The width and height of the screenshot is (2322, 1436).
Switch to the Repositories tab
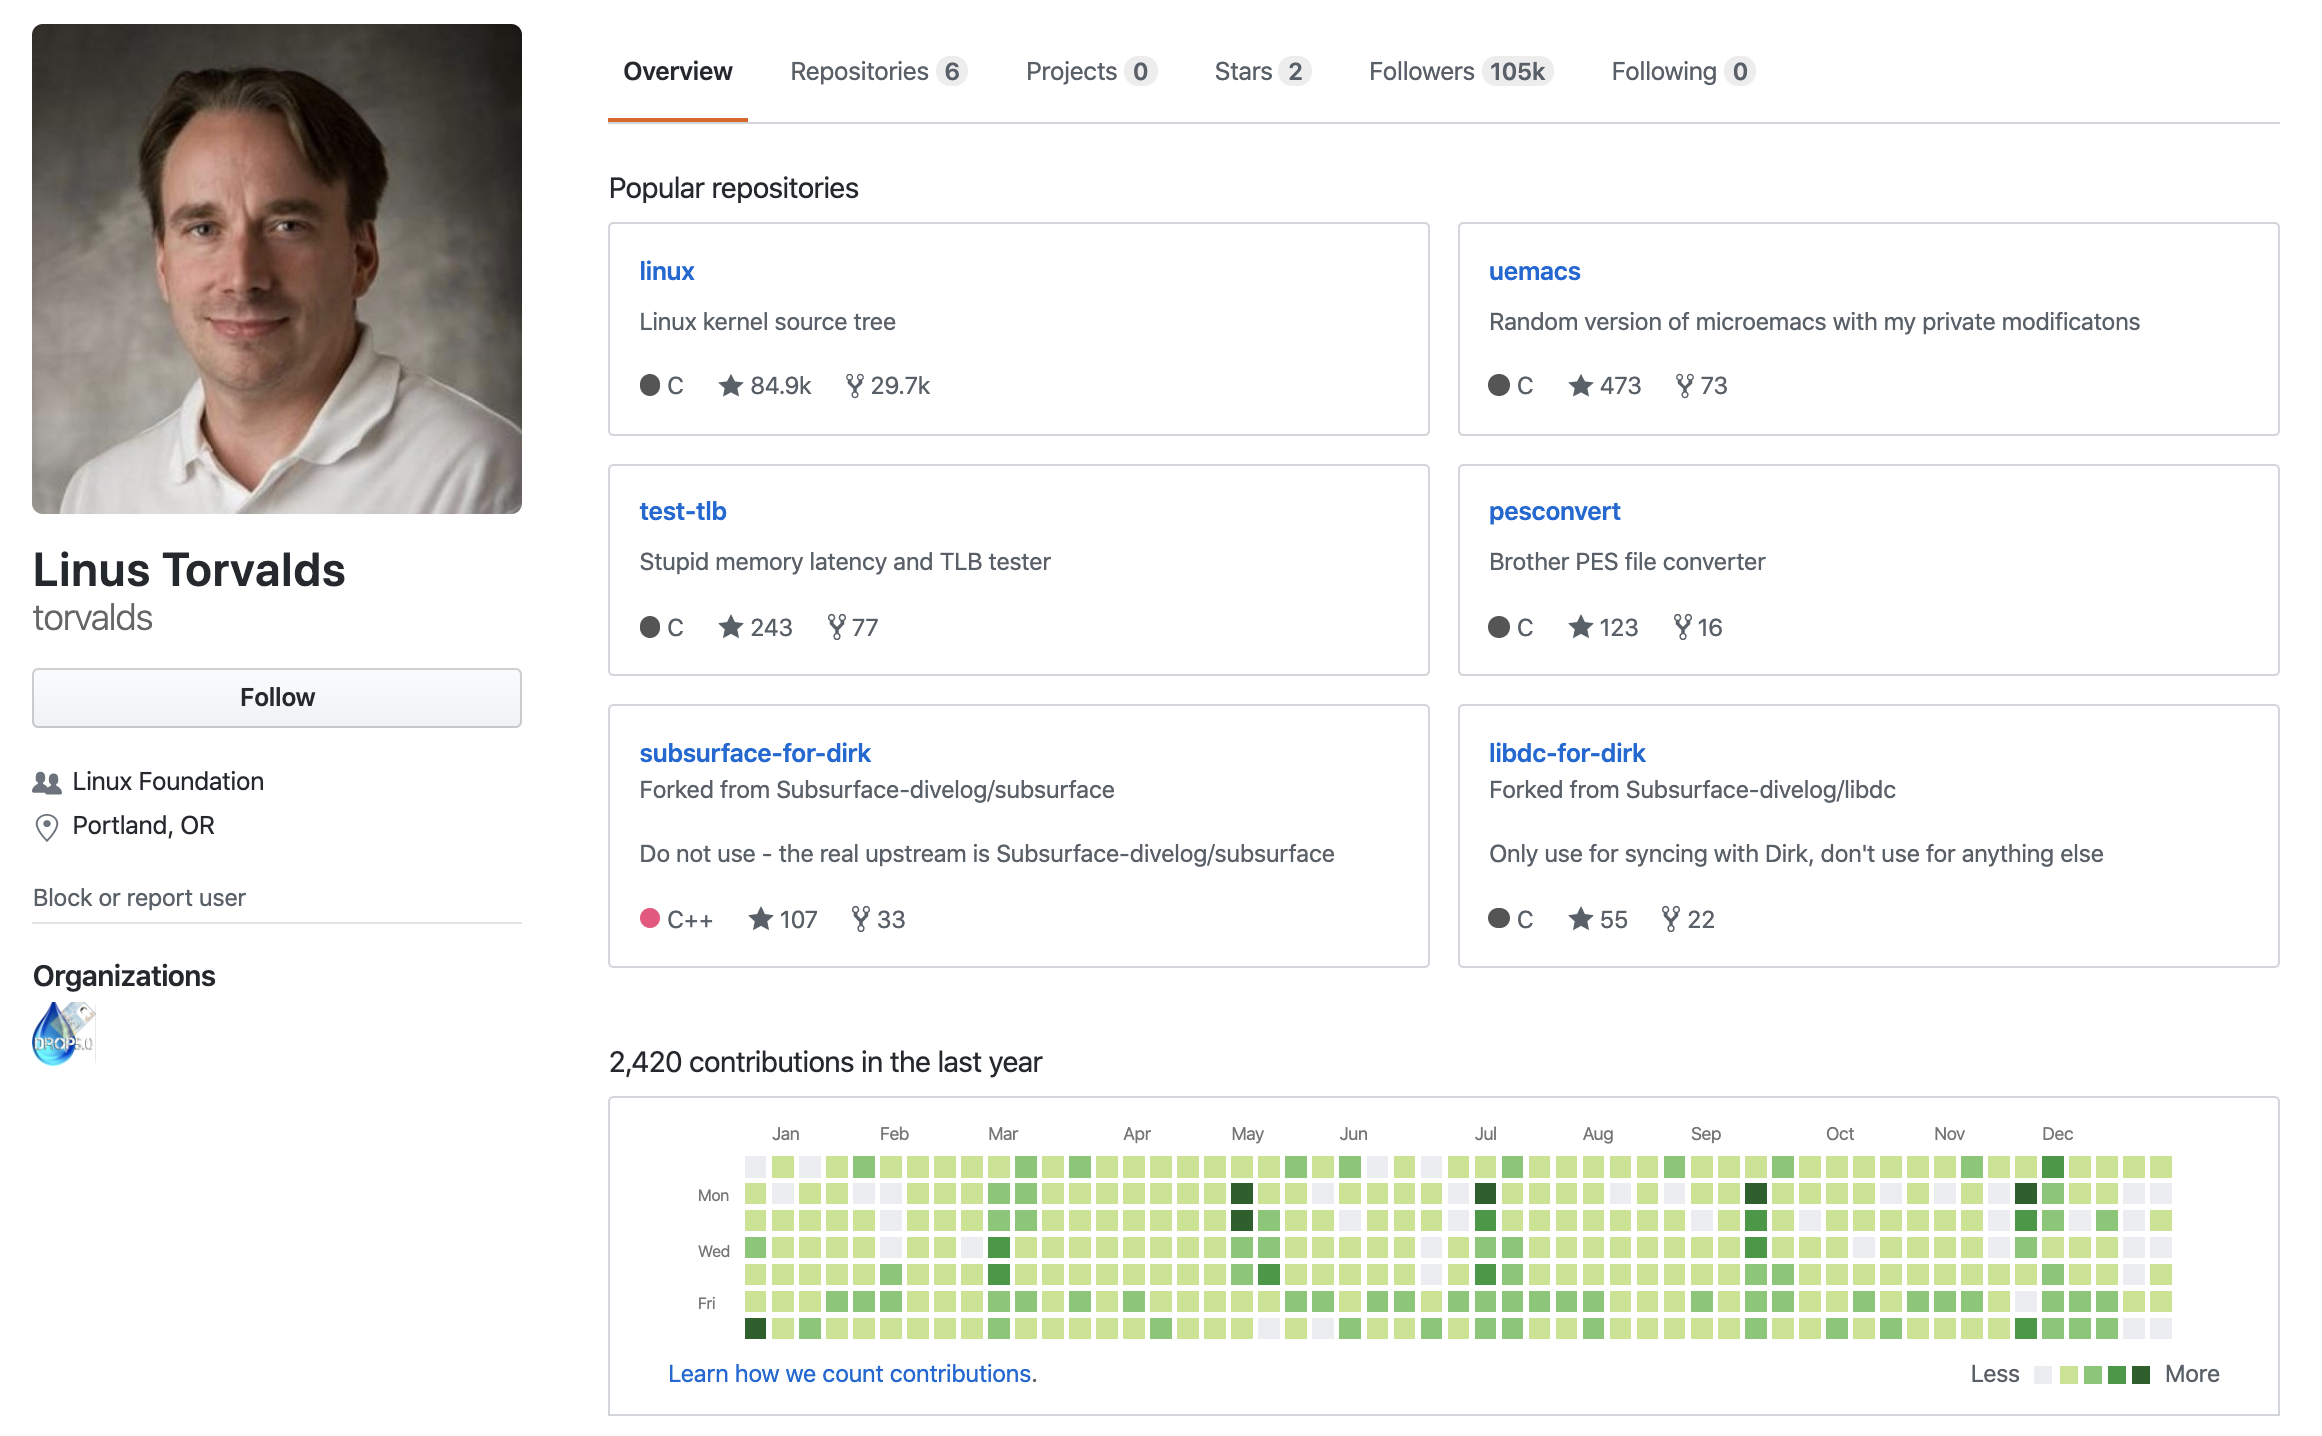[x=877, y=72]
